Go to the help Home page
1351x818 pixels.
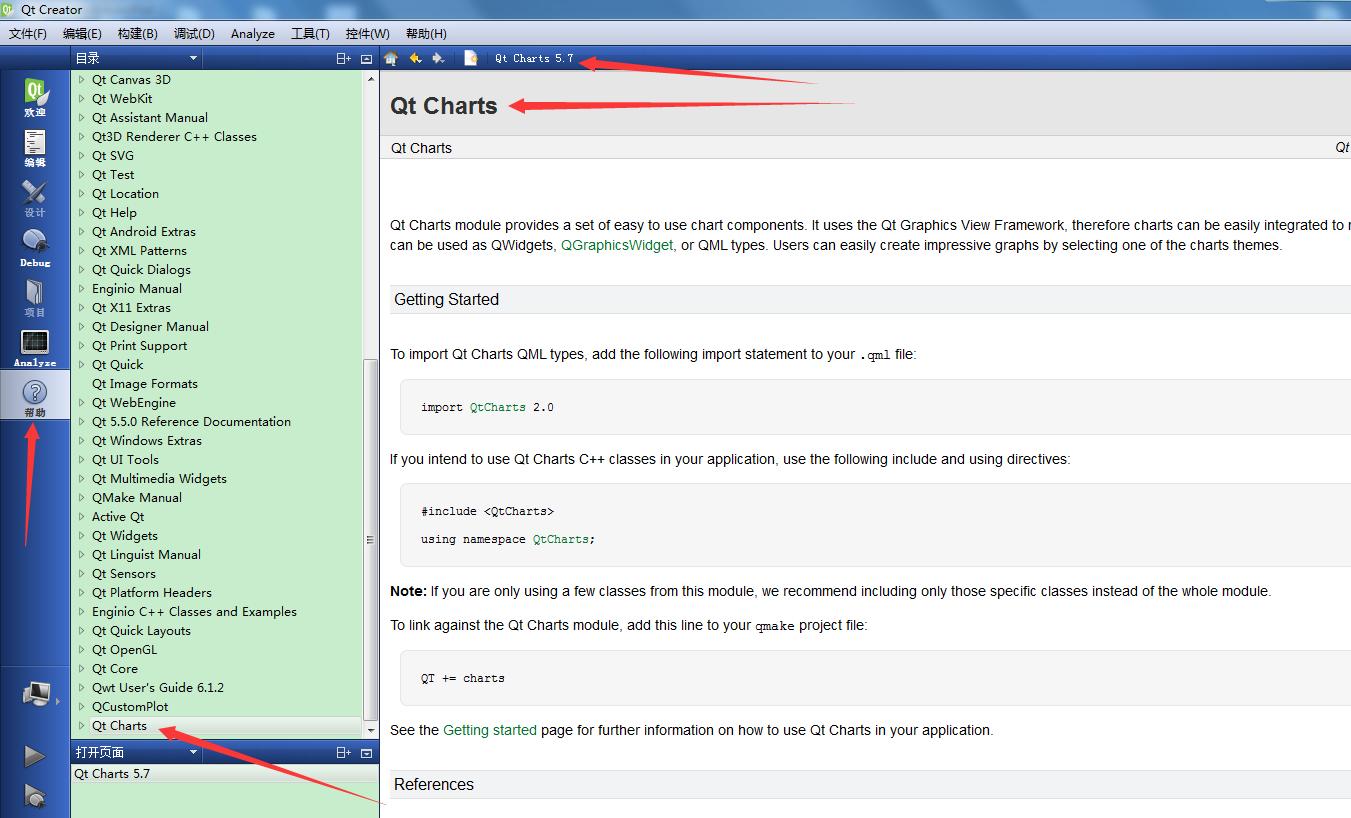[x=391, y=58]
